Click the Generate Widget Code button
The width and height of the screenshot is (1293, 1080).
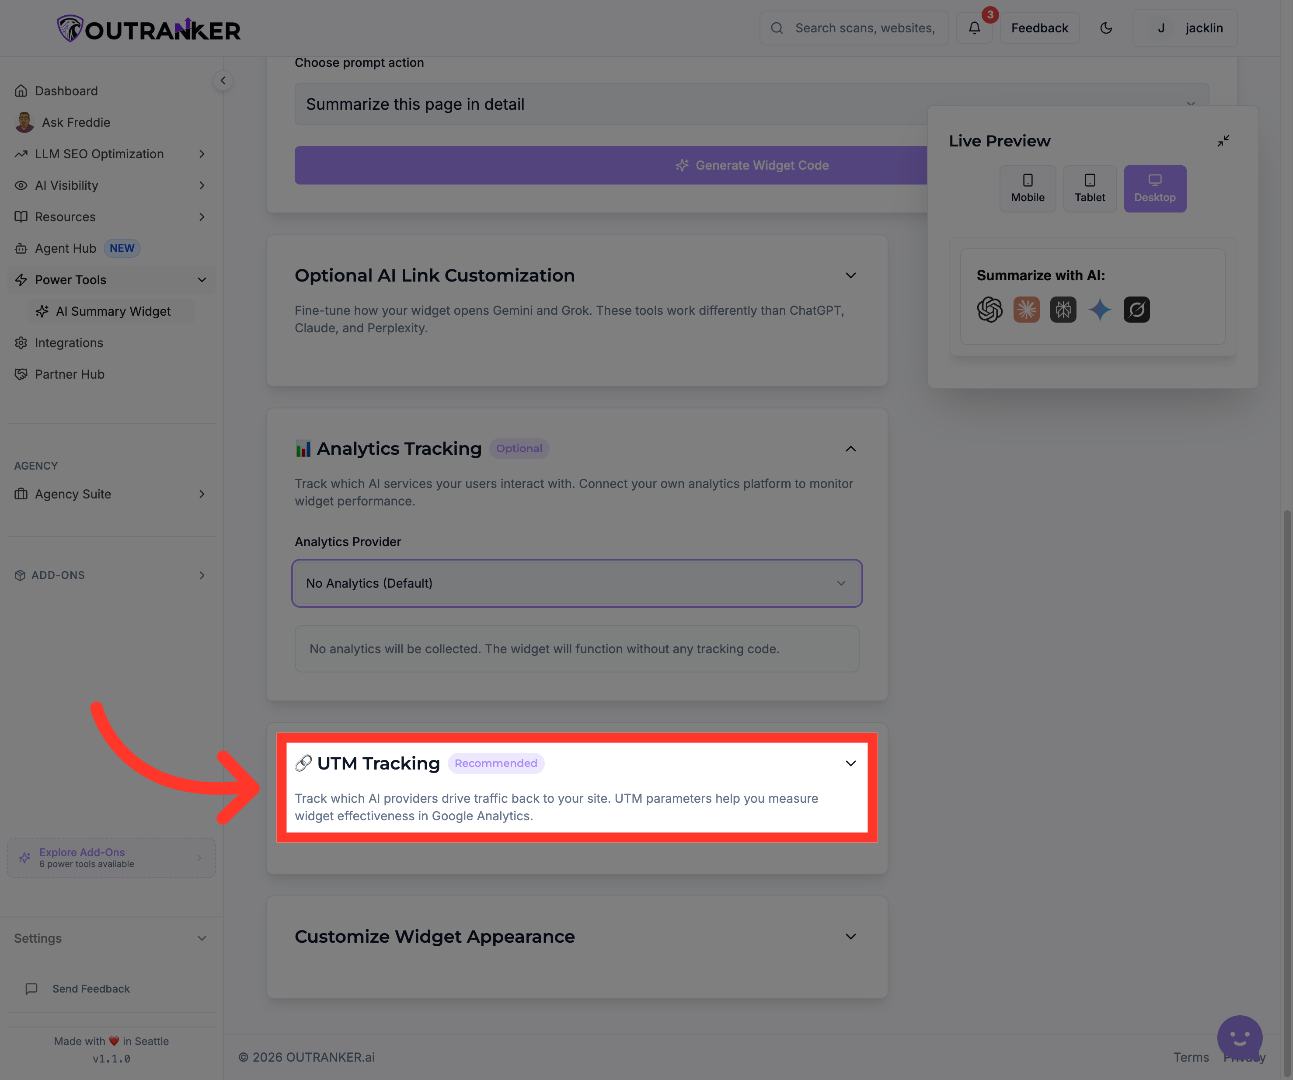pyautogui.click(x=752, y=165)
